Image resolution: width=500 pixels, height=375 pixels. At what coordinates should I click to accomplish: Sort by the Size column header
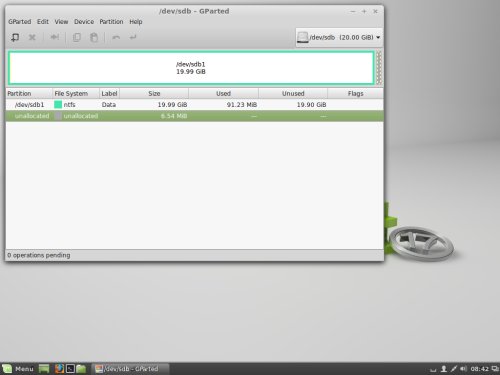point(154,94)
